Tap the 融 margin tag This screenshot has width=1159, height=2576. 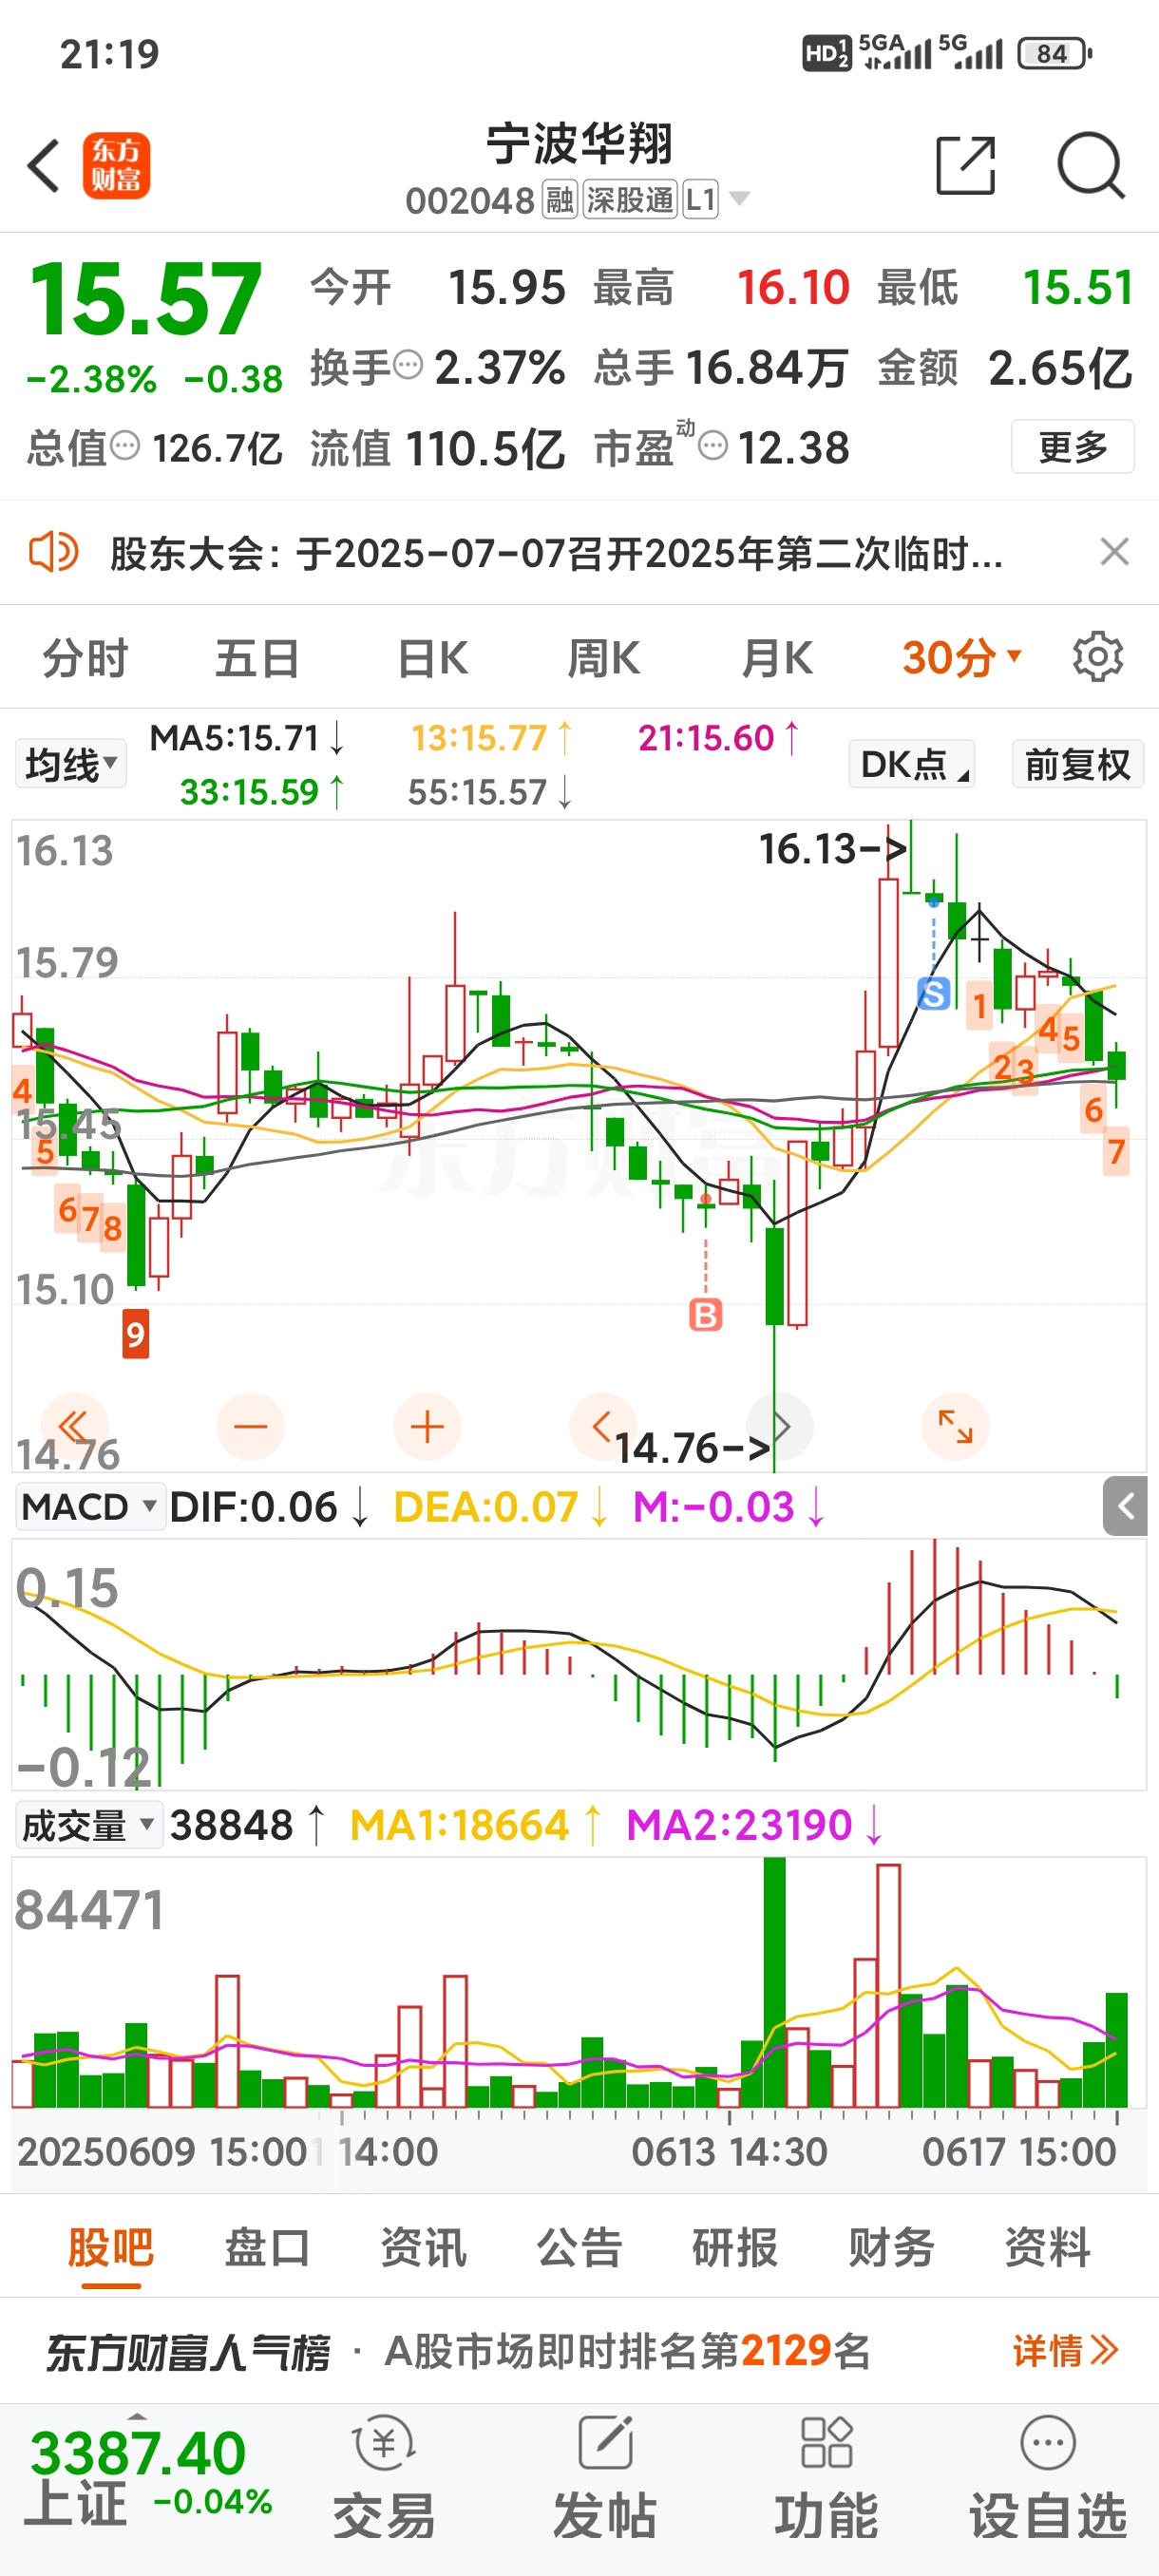(559, 200)
